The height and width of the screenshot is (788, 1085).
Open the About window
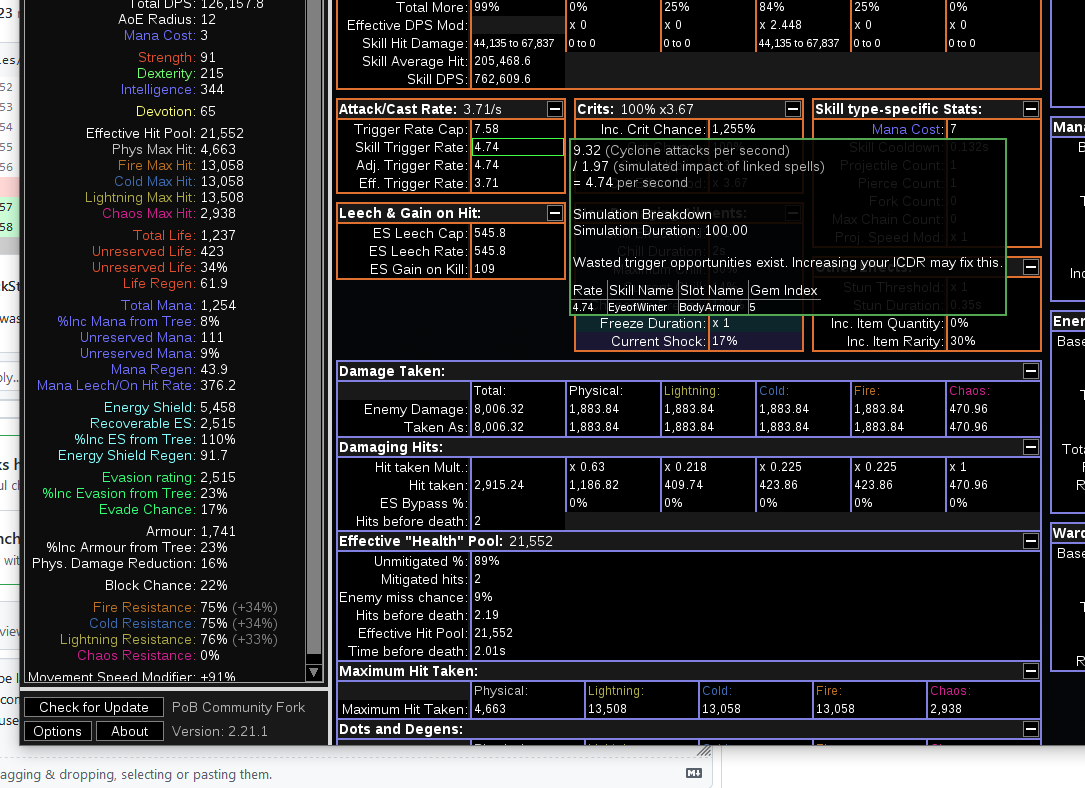pos(129,731)
